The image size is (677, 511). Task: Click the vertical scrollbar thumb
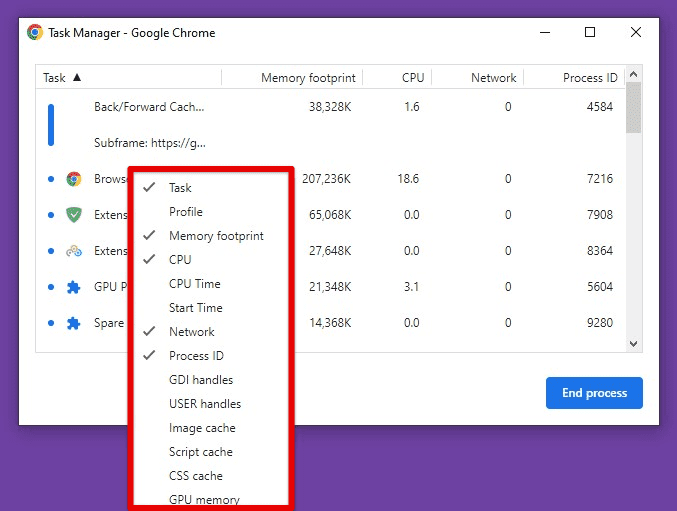(633, 107)
